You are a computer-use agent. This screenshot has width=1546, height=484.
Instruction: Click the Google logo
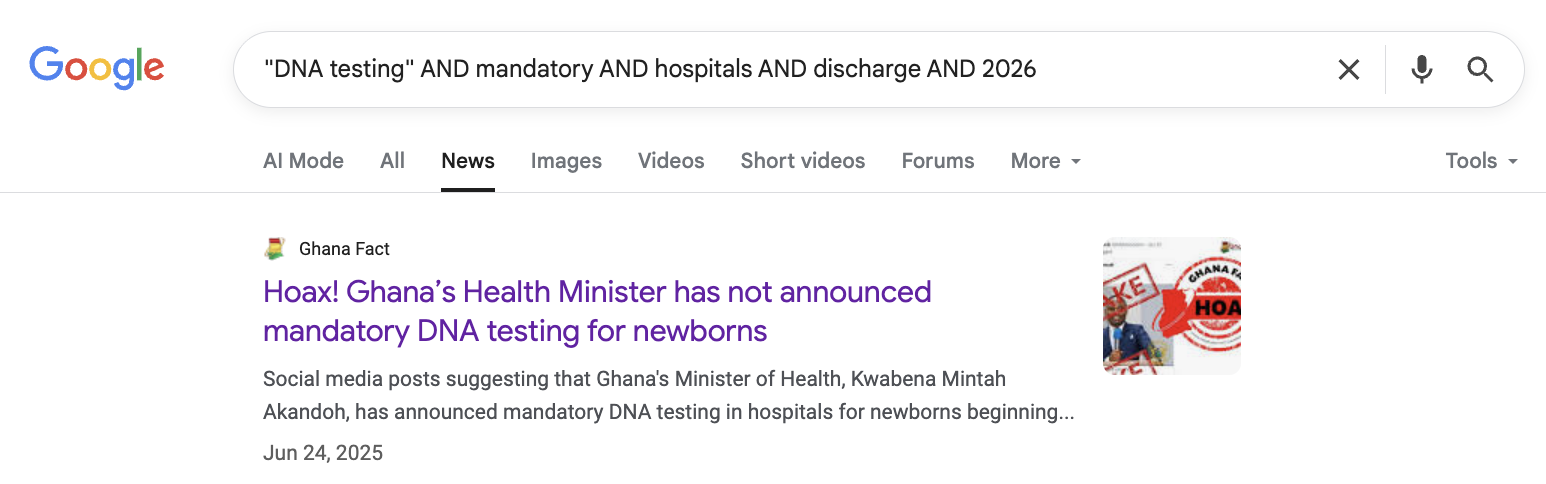[97, 68]
